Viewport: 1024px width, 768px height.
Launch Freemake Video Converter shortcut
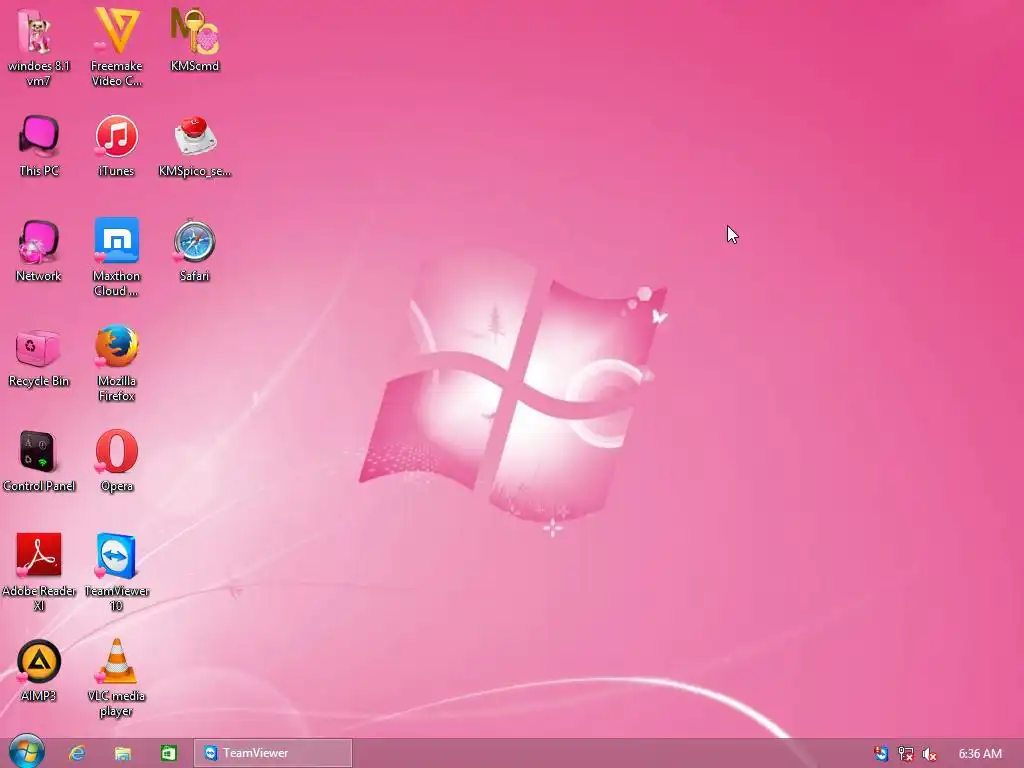[x=116, y=46]
